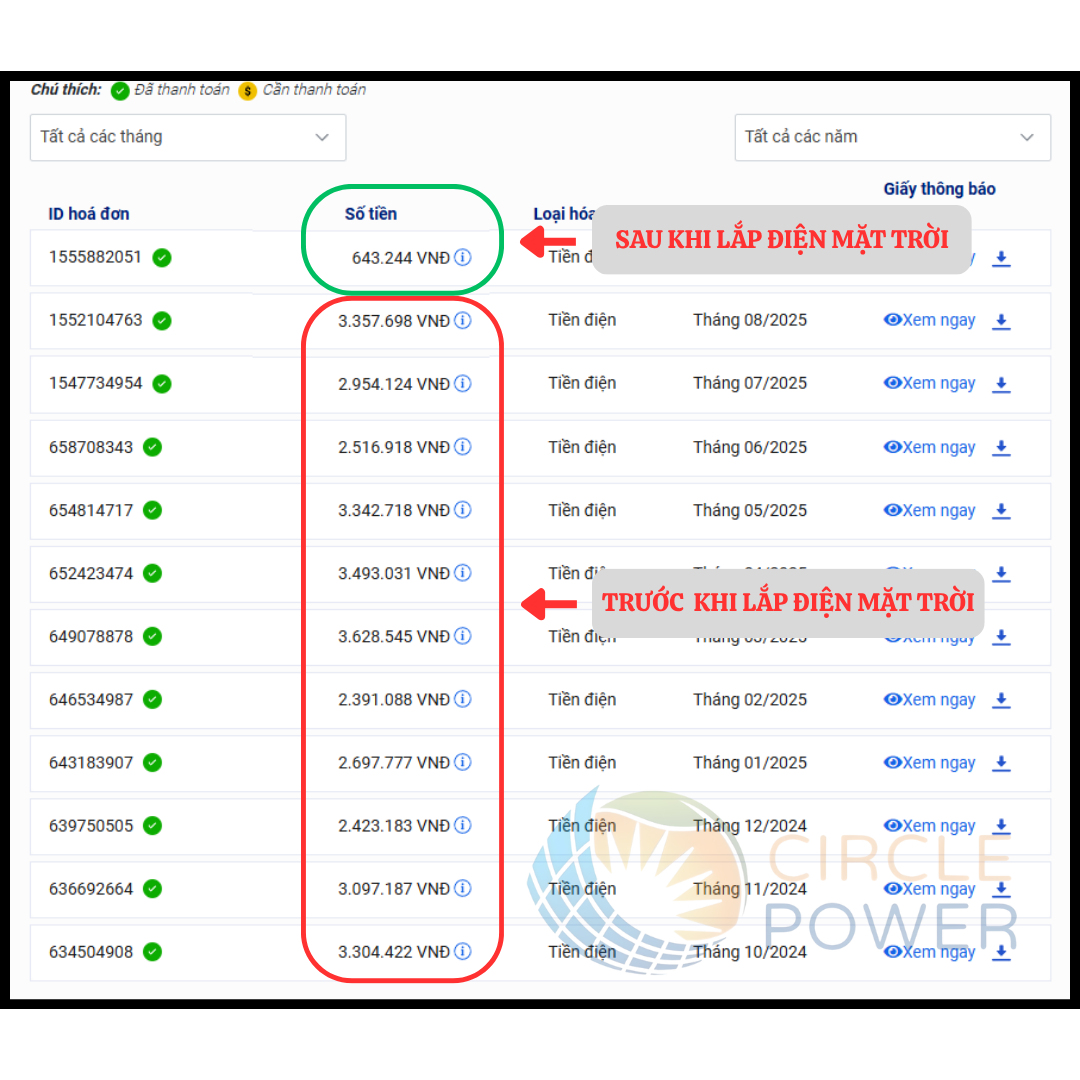Click info icon next to 3.628.545 VNĐ
The image size is (1080, 1080).
(x=462, y=636)
